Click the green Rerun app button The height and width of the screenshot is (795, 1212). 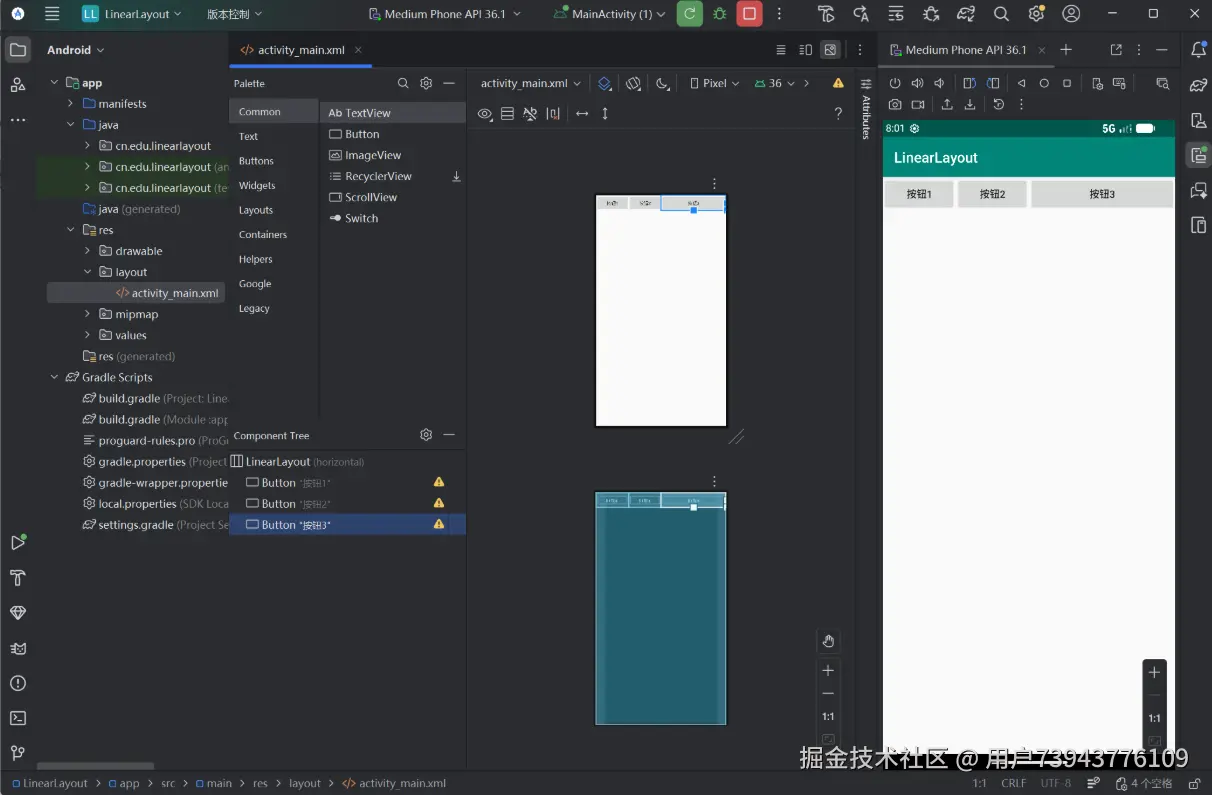click(x=689, y=14)
